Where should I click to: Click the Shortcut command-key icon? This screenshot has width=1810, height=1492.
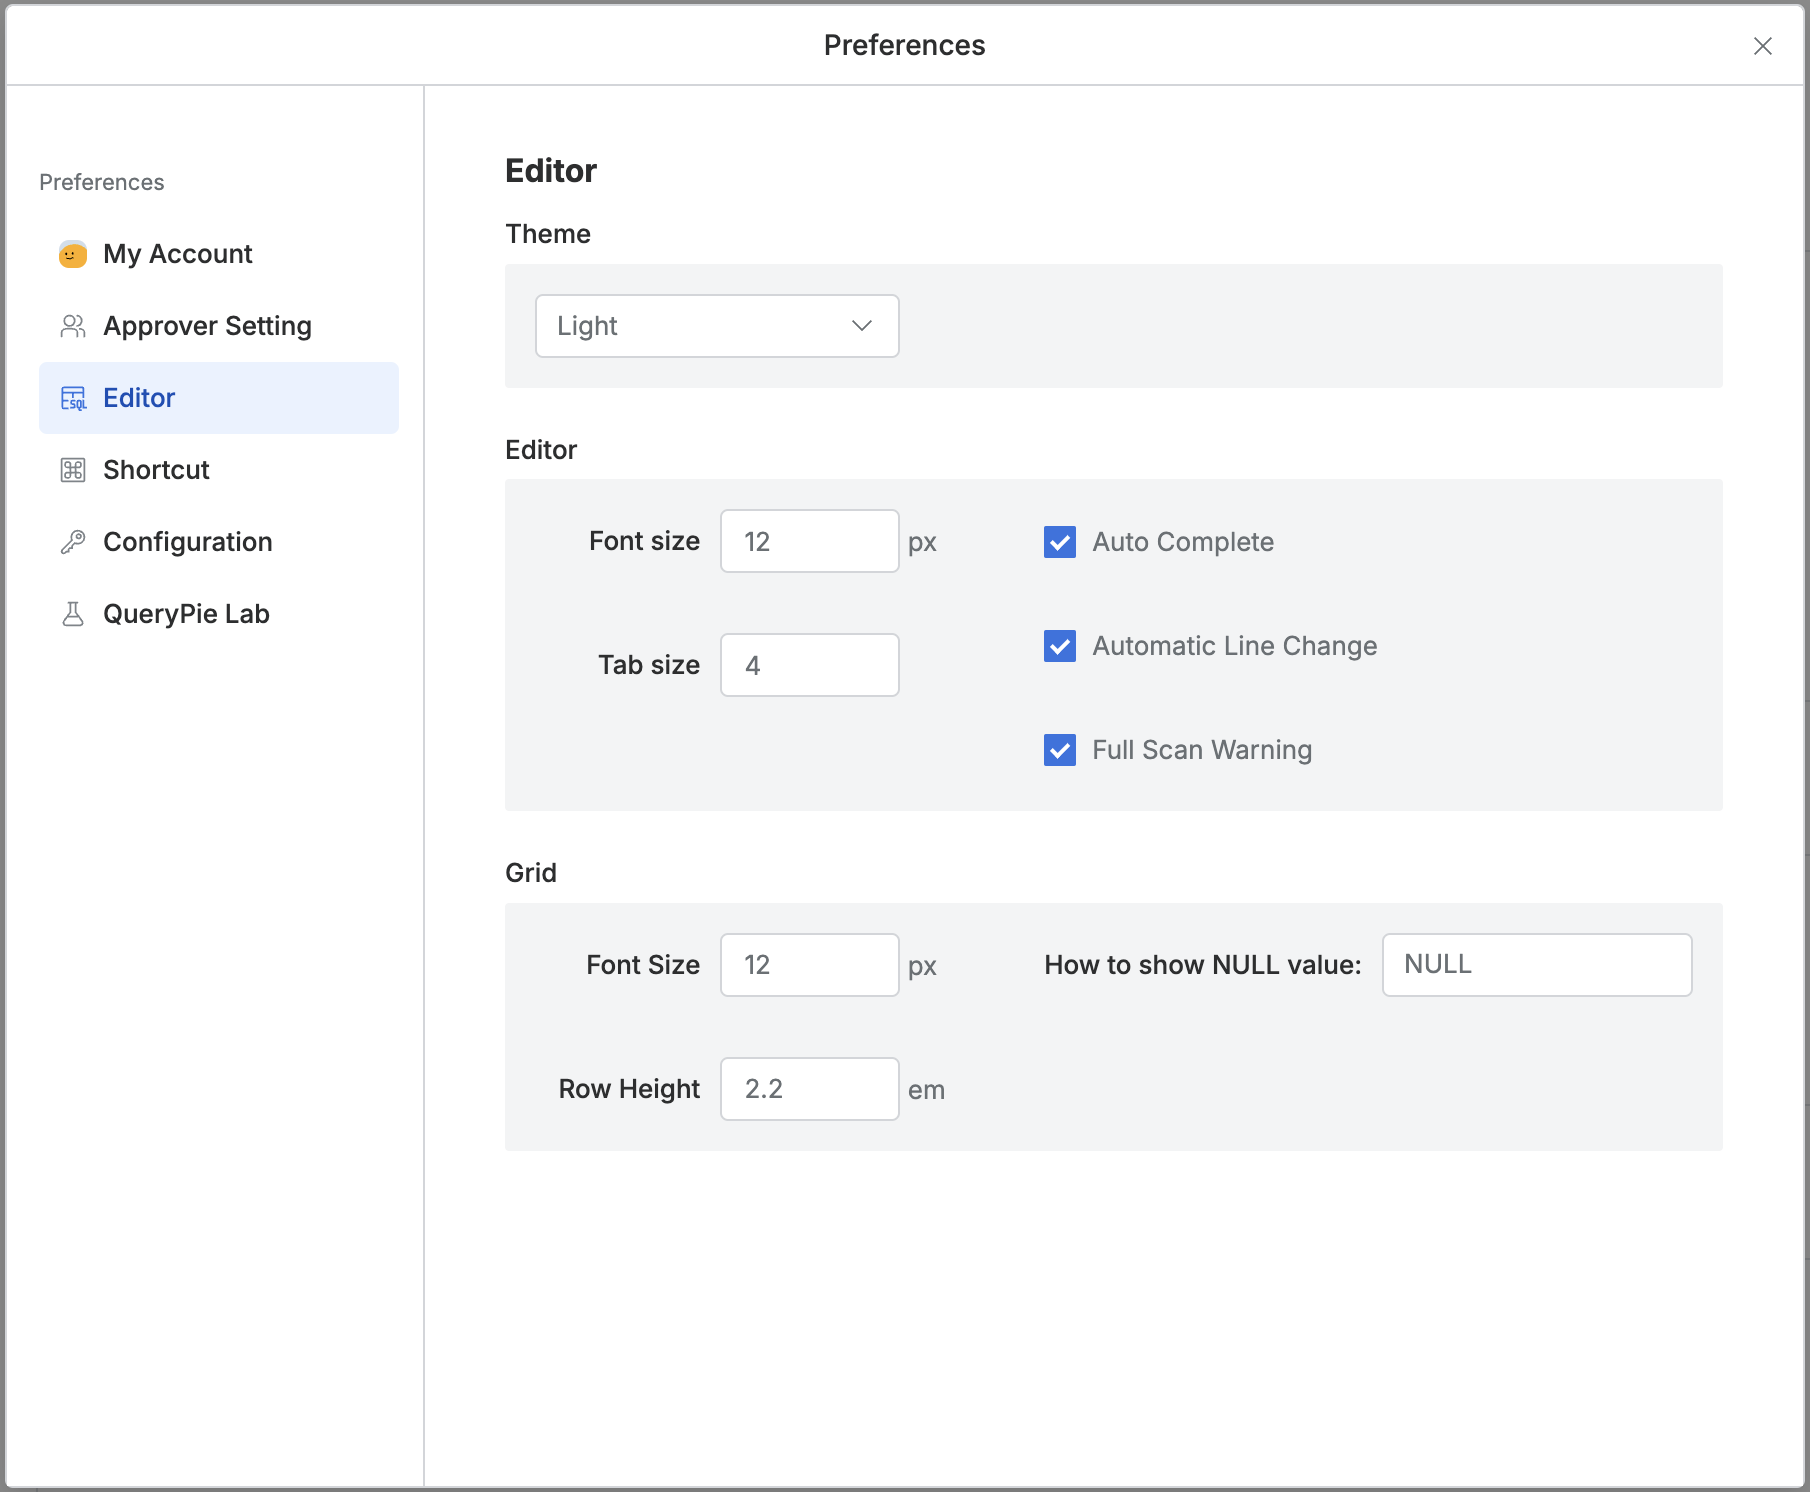73,470
